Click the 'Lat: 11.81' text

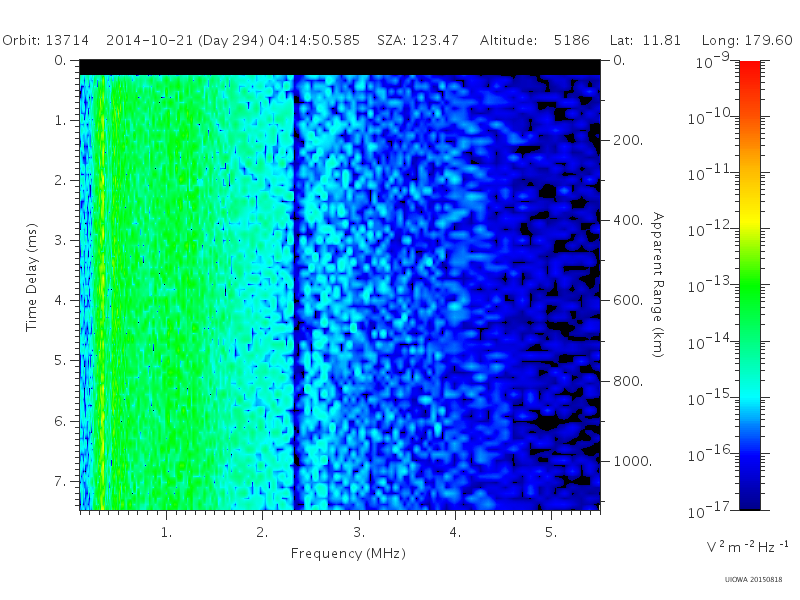[x=645, y=40]
